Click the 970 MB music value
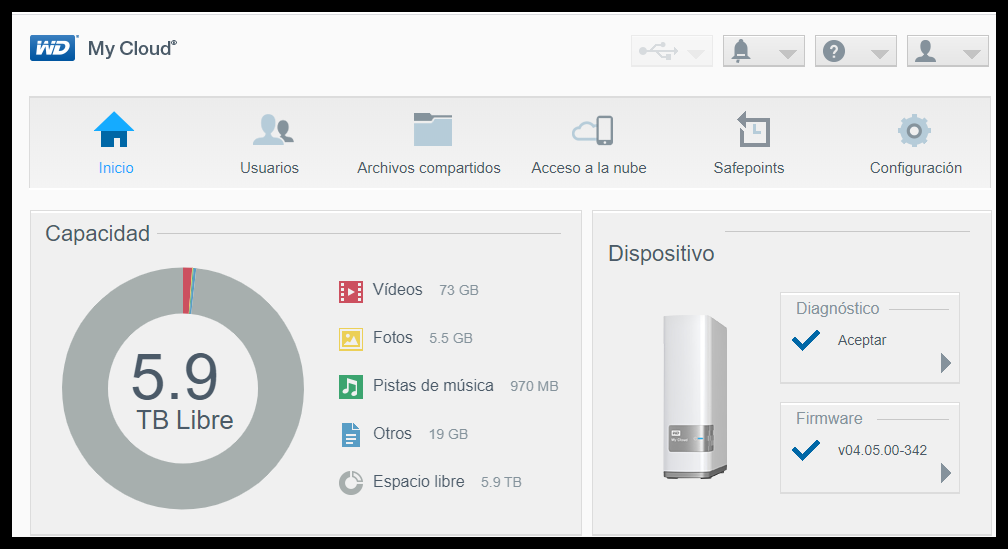Image resolution: width=1008 pixels, height=549 pixels. 534,386
